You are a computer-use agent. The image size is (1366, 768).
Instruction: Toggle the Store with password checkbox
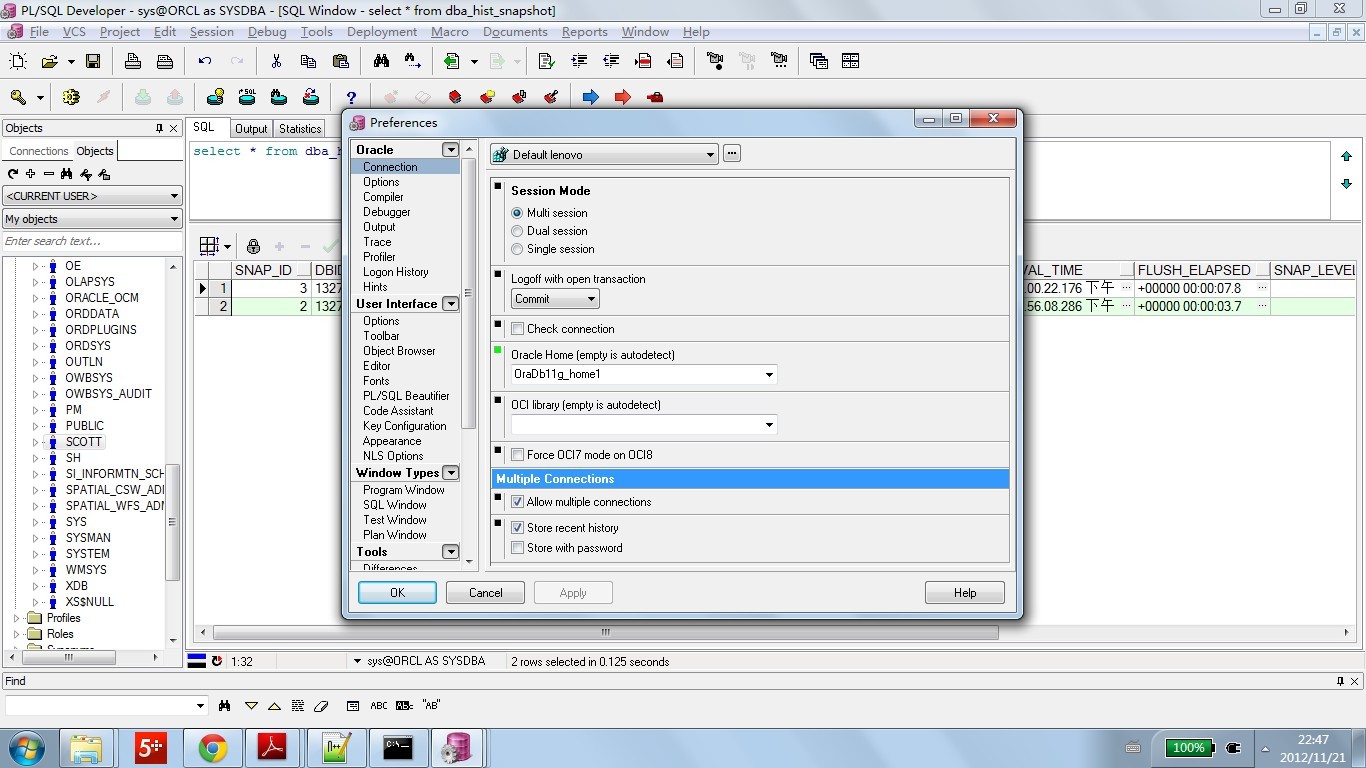tap(518, 548)
